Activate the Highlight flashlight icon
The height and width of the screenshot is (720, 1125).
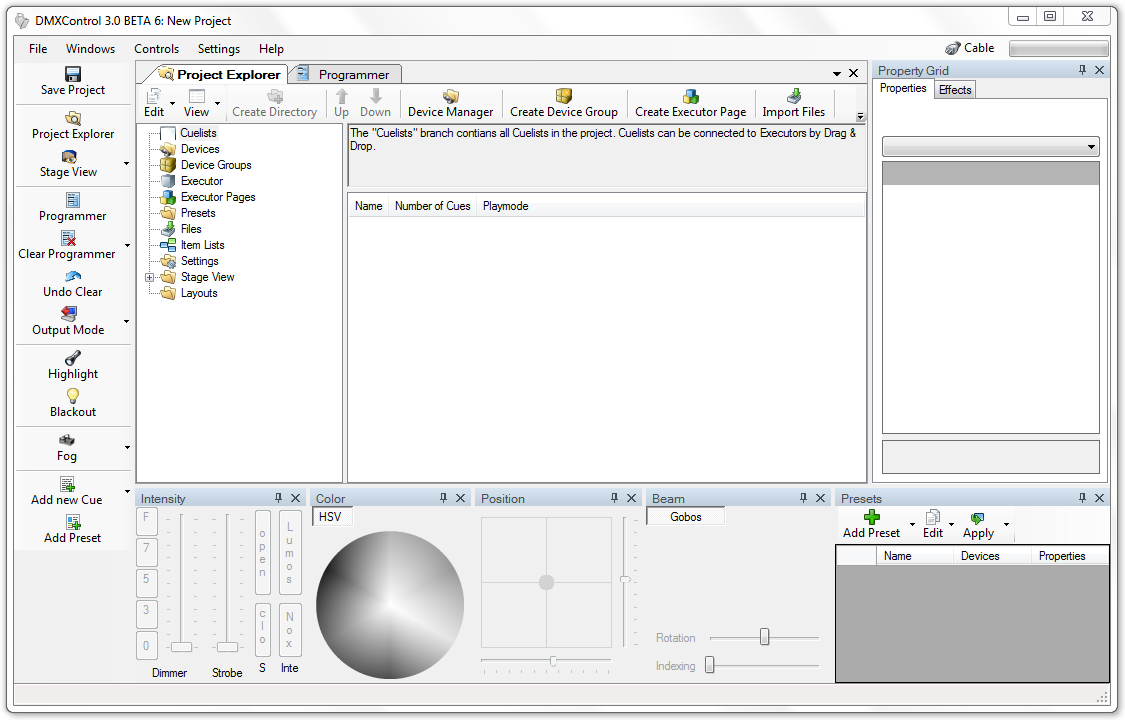72,358
